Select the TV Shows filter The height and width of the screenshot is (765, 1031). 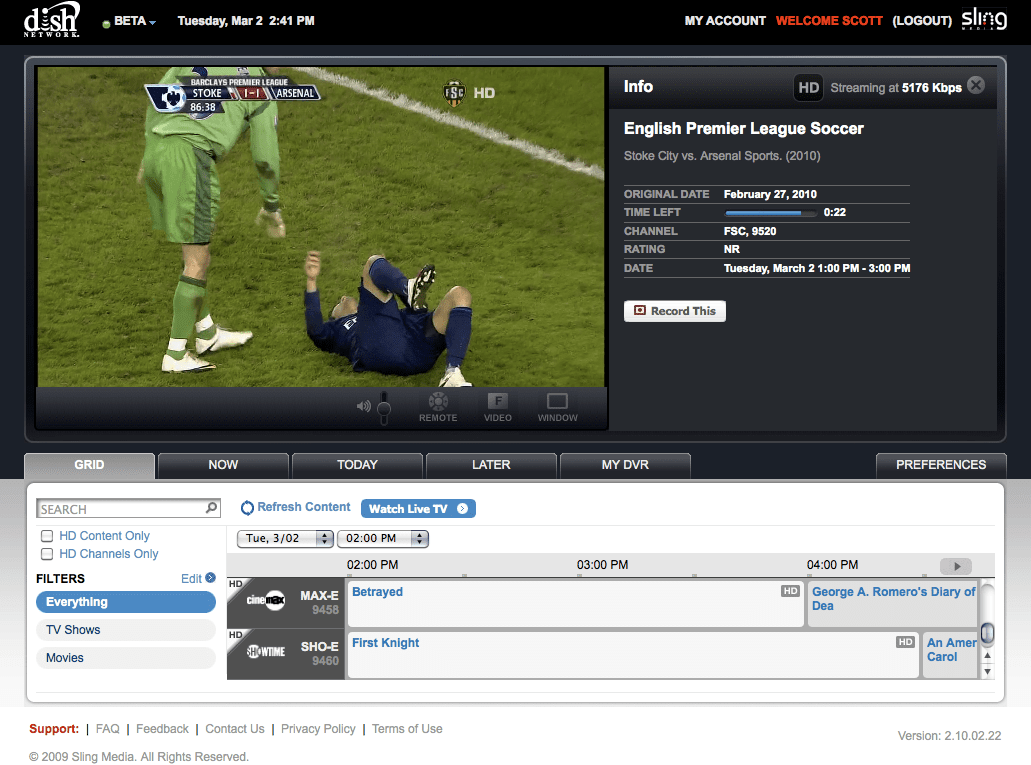[126, 630]
